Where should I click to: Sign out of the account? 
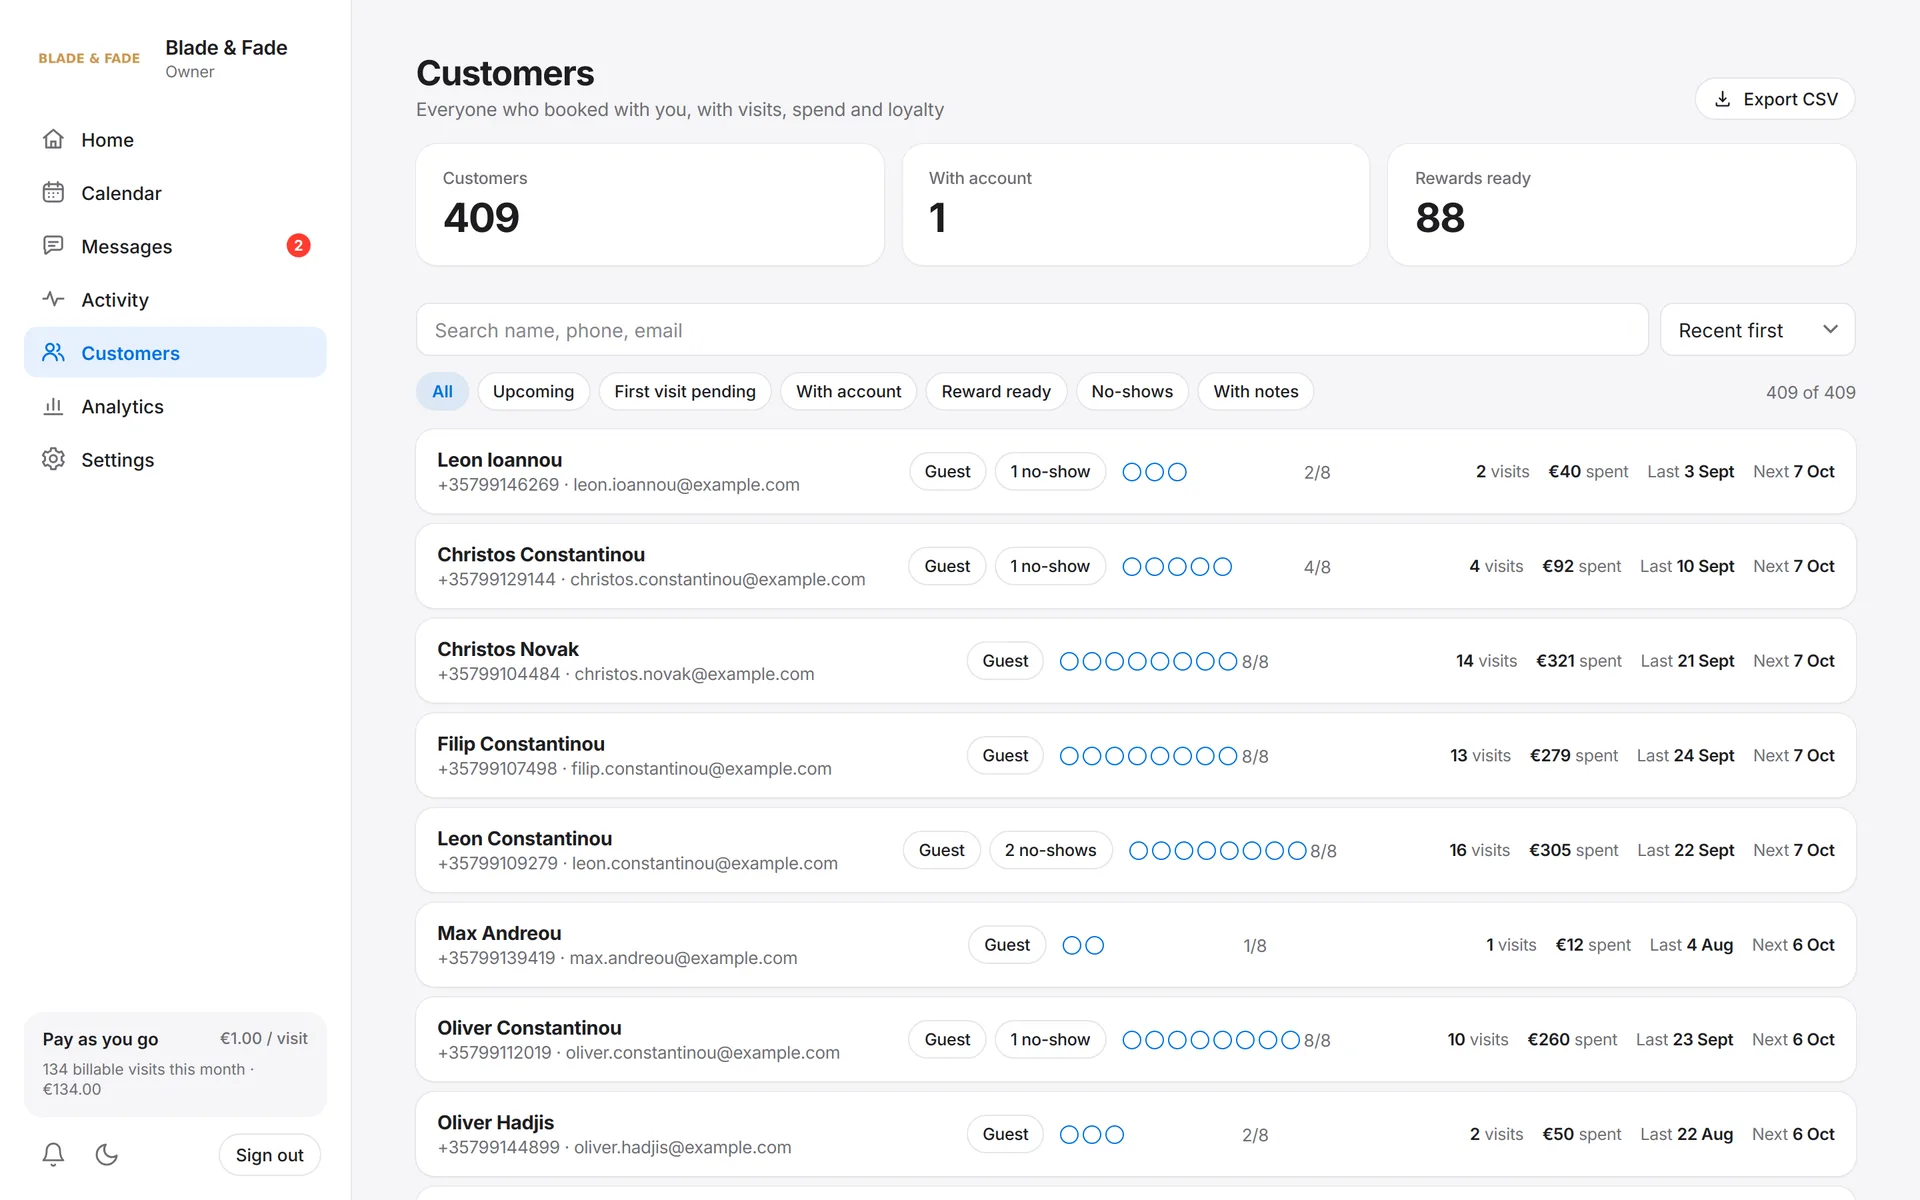click(269, 1155)
